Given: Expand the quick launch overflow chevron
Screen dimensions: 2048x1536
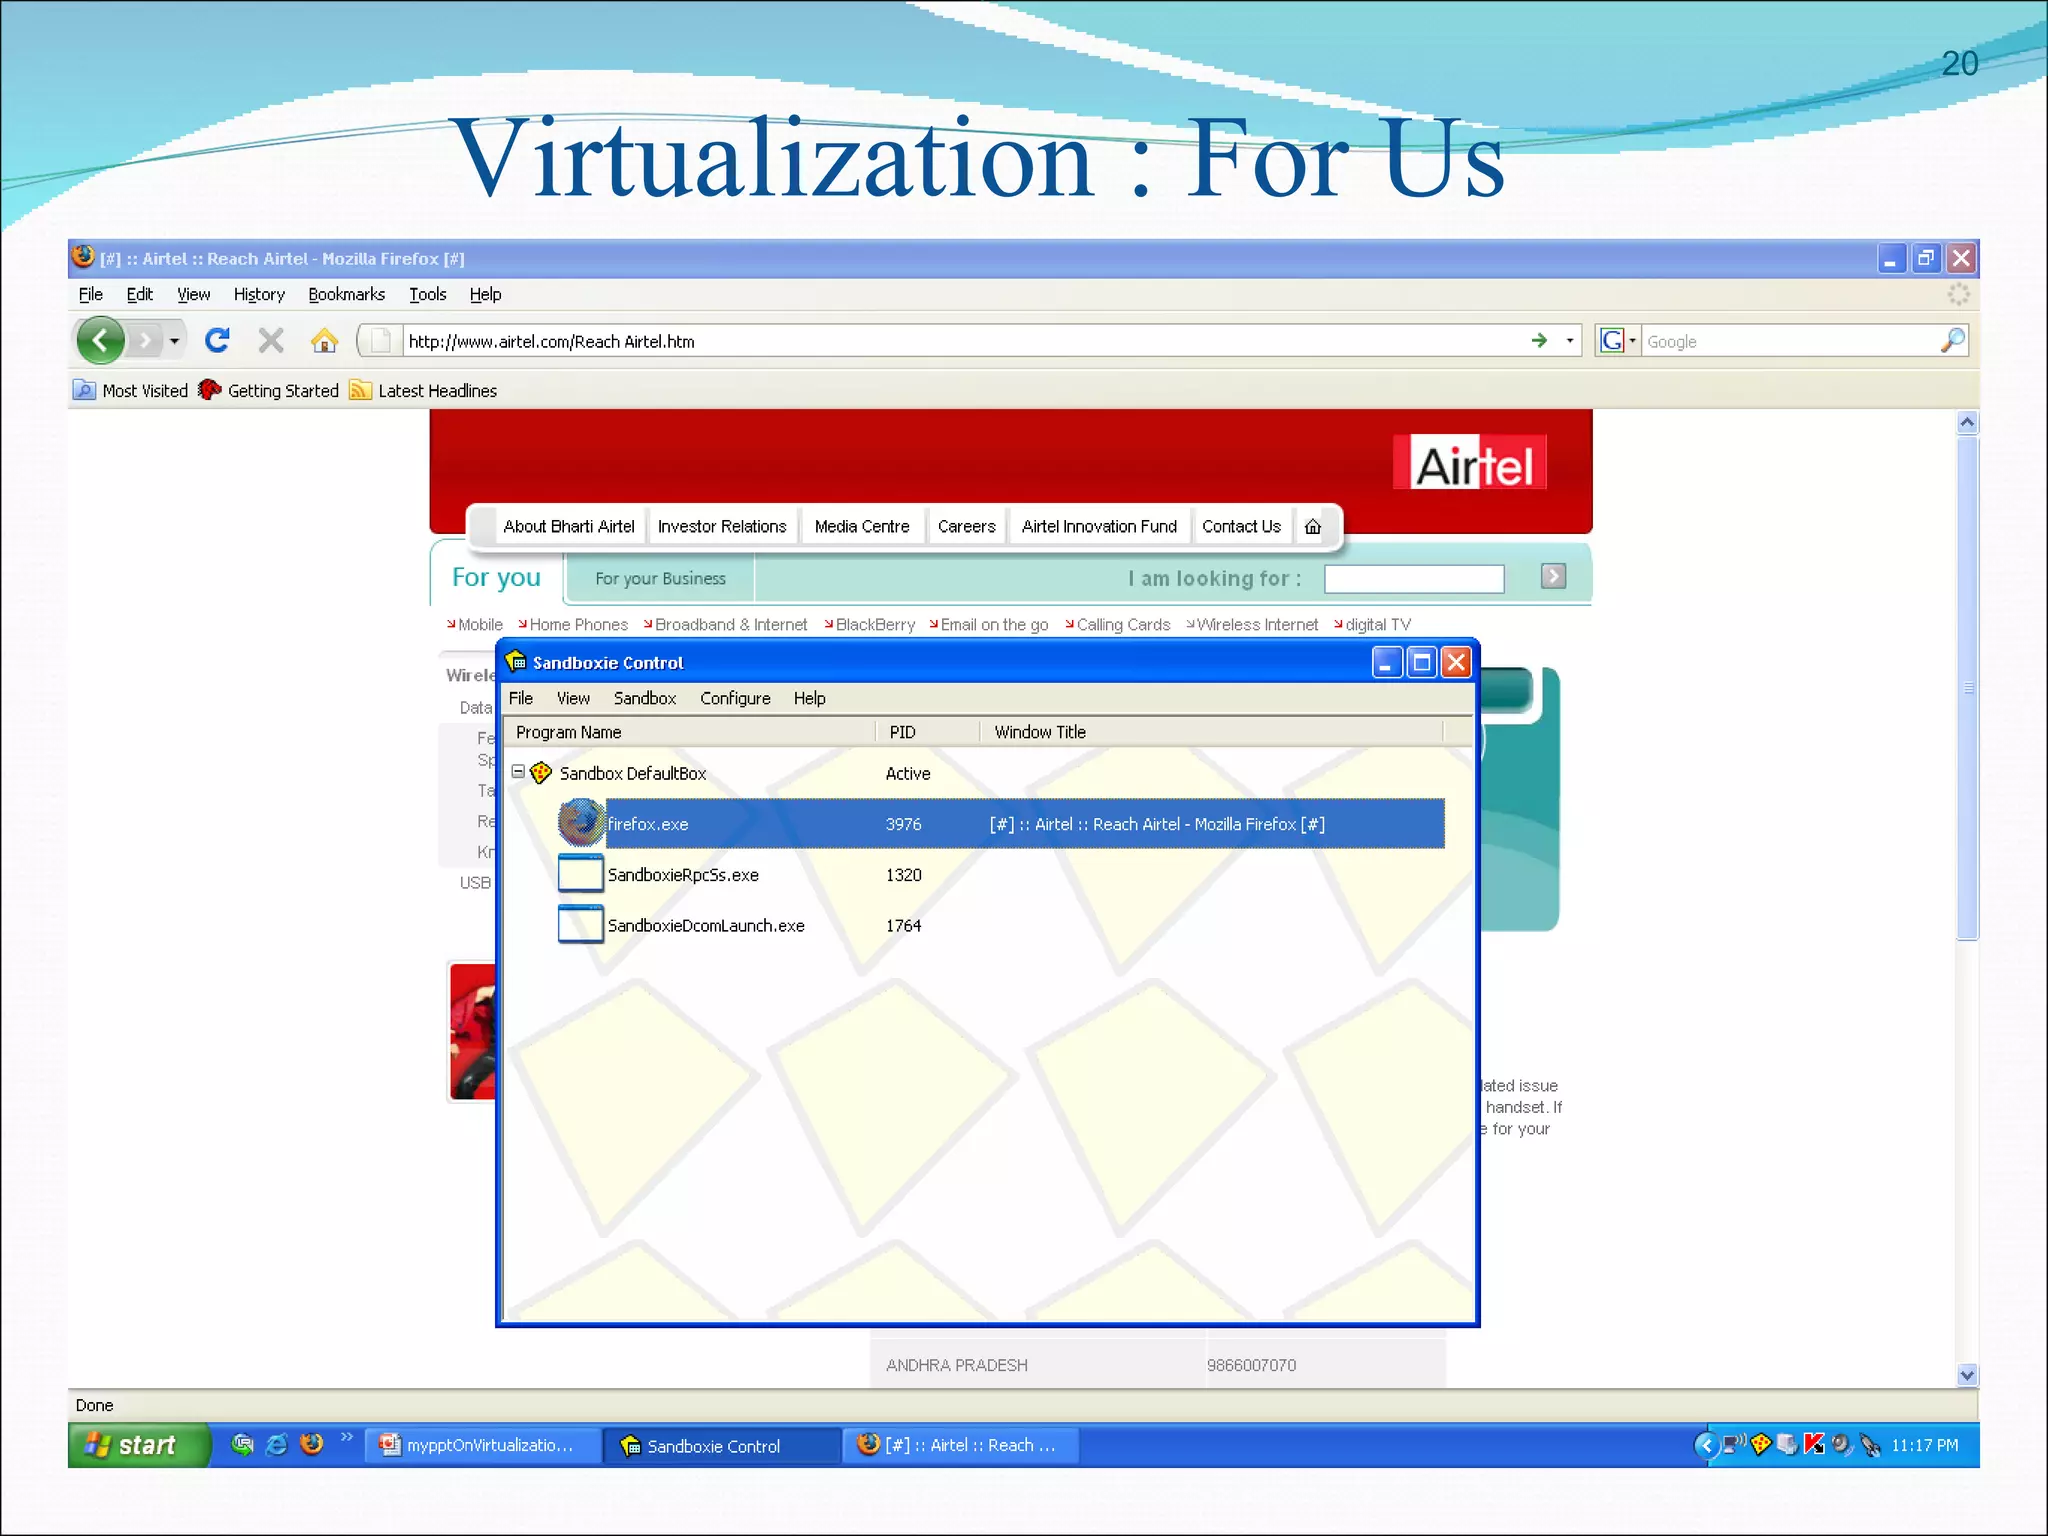Looking at the screenshot, I should coord(347,1437).
